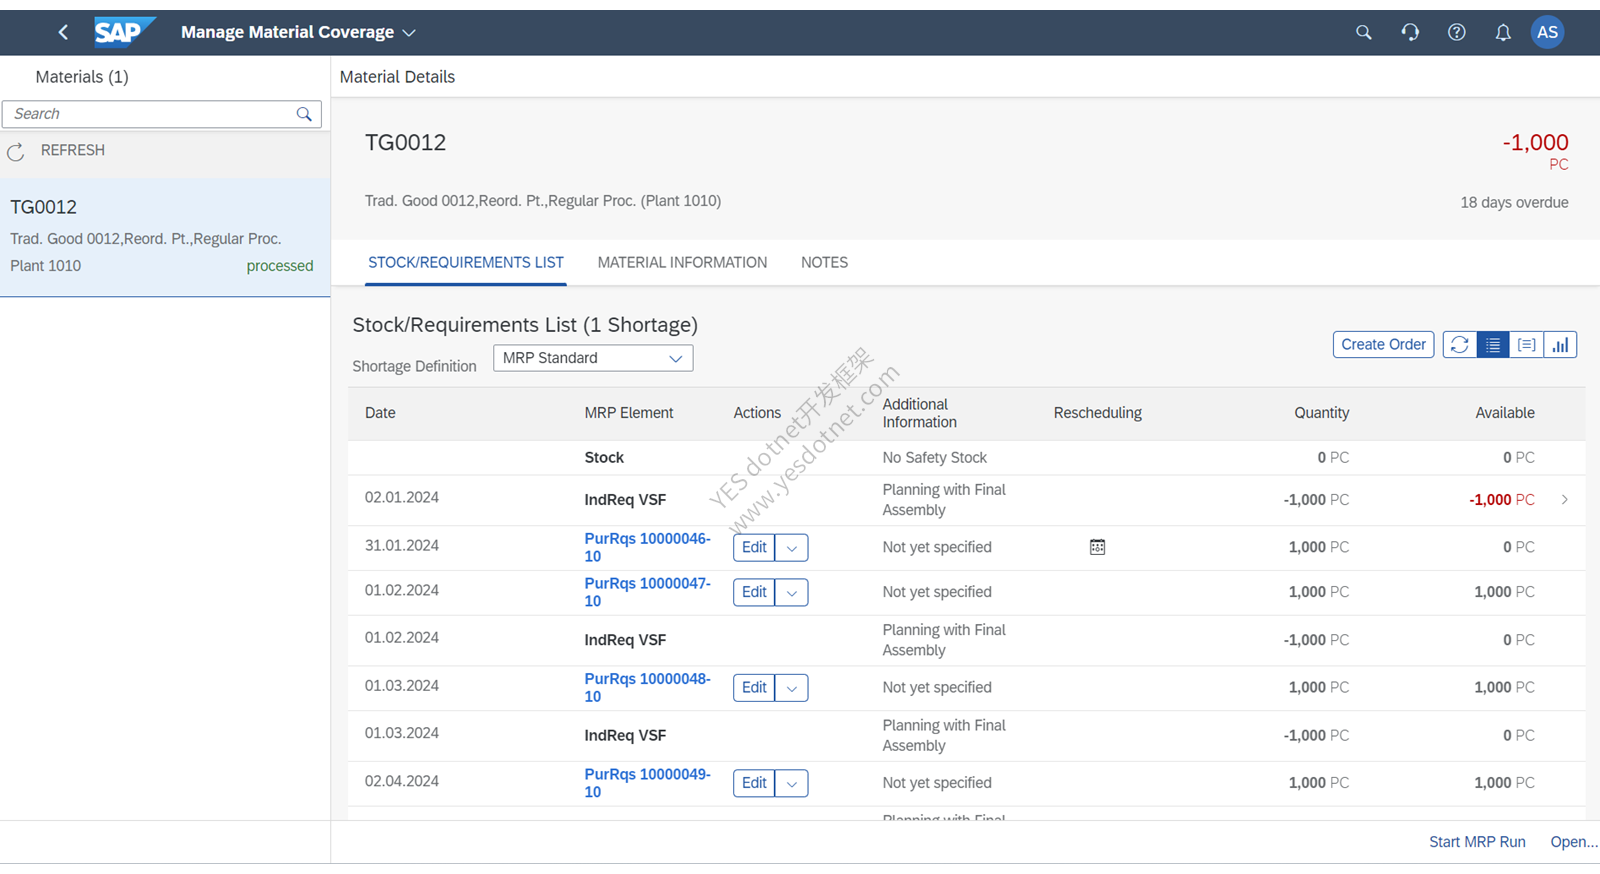Click the Date column header

click(380, 413)
